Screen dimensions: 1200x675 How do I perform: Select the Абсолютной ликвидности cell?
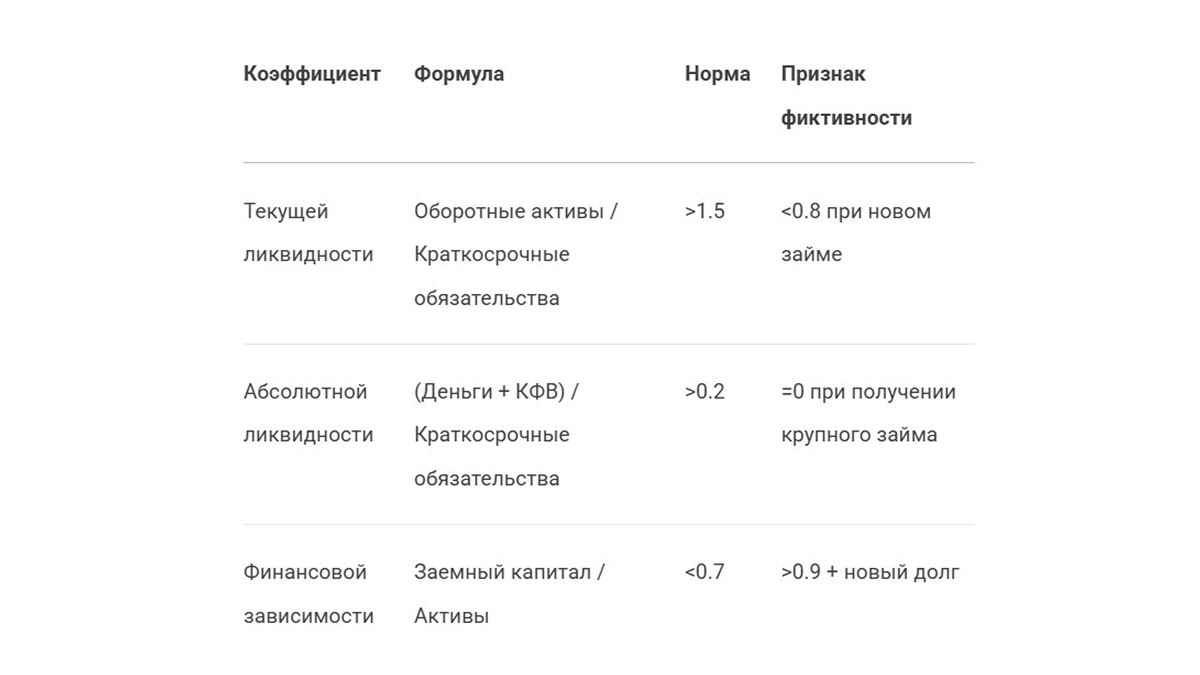308,413
